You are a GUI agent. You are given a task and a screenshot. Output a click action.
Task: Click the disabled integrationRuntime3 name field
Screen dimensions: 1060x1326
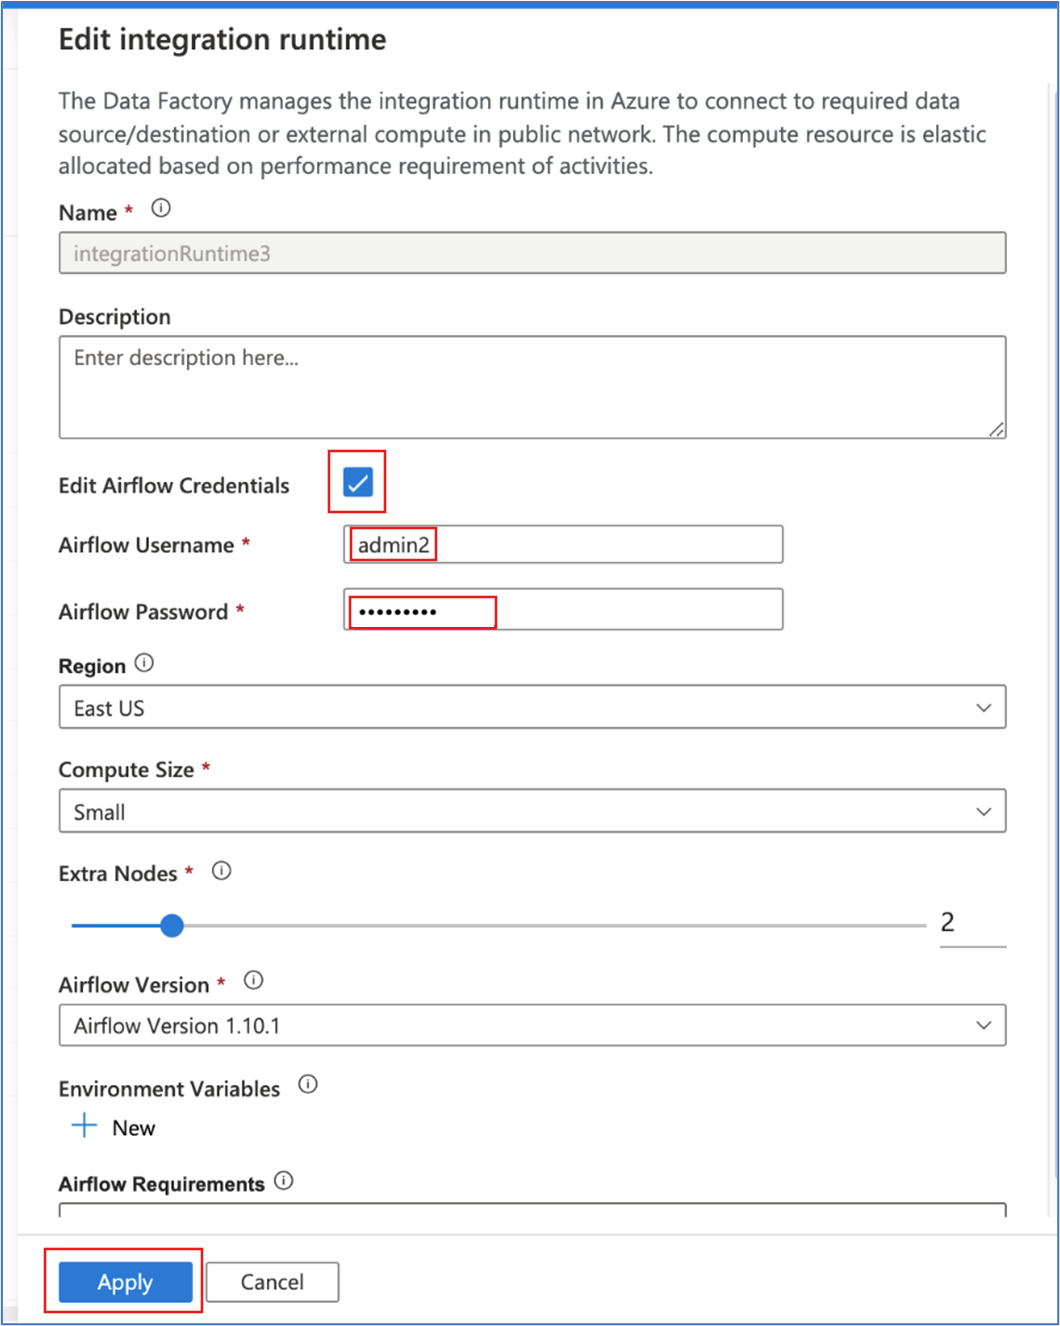(x=533, y=253)
